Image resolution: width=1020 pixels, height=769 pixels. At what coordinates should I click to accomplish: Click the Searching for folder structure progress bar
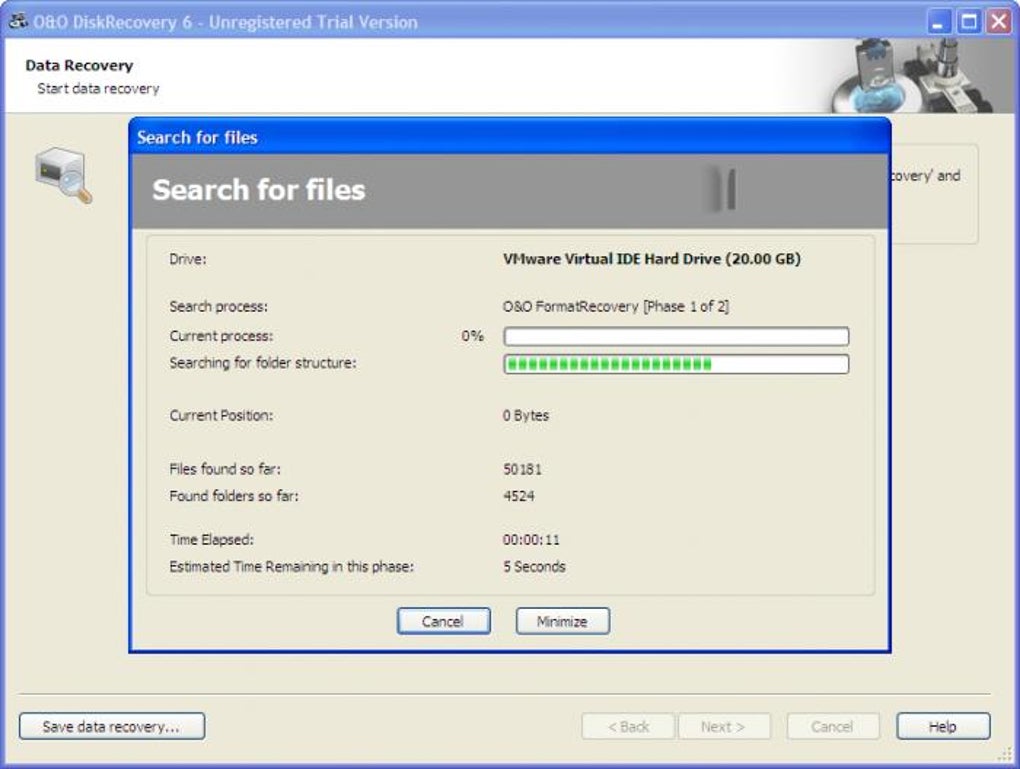(676, 364)
